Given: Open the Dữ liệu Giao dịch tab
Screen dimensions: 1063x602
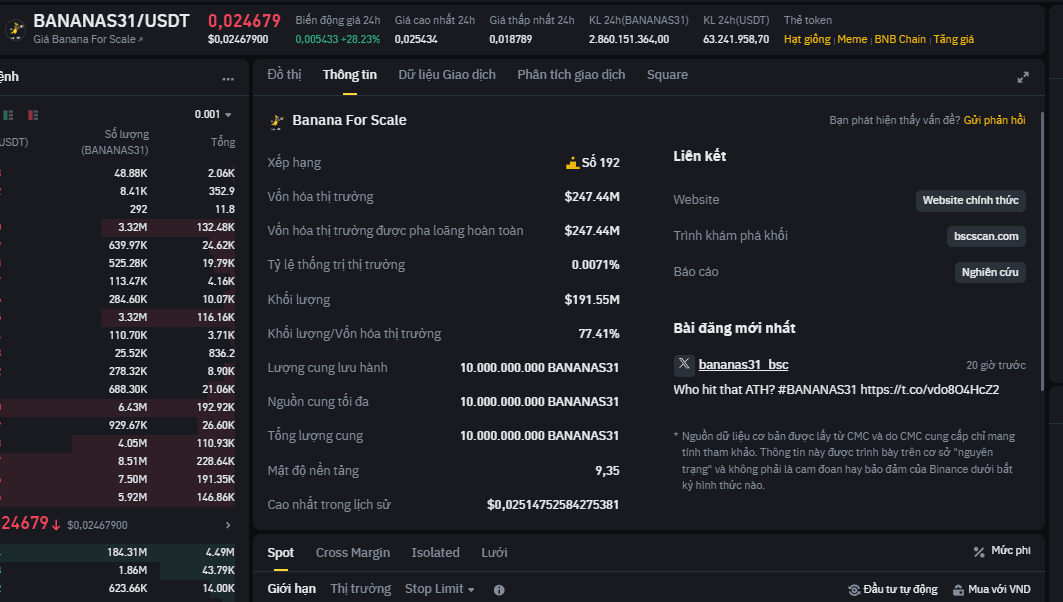Looking at the screenshot, I should (447, 75).
